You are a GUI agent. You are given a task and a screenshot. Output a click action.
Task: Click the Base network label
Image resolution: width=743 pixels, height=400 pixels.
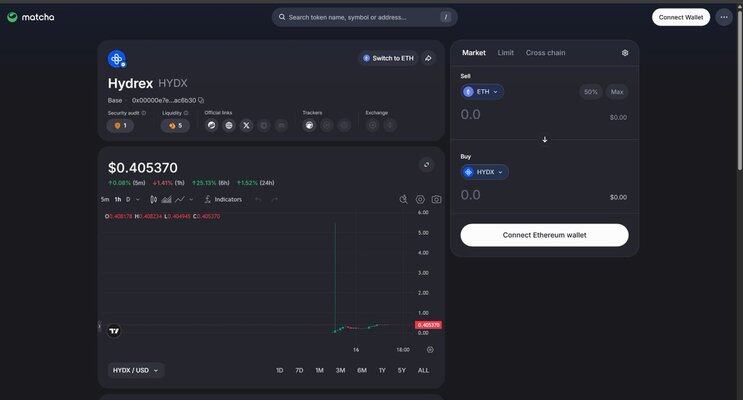pyautogui.click(x=115, y=100)
